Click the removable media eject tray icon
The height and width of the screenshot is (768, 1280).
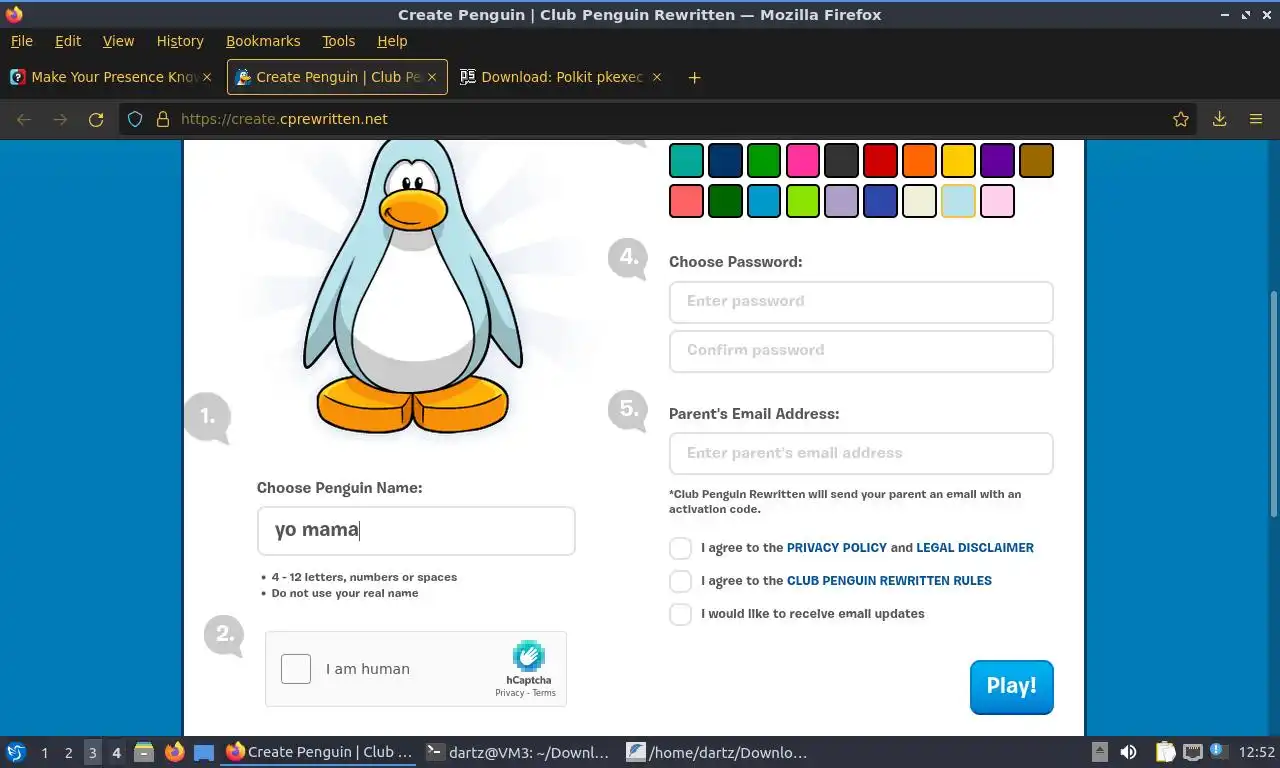coord(1099,752)
